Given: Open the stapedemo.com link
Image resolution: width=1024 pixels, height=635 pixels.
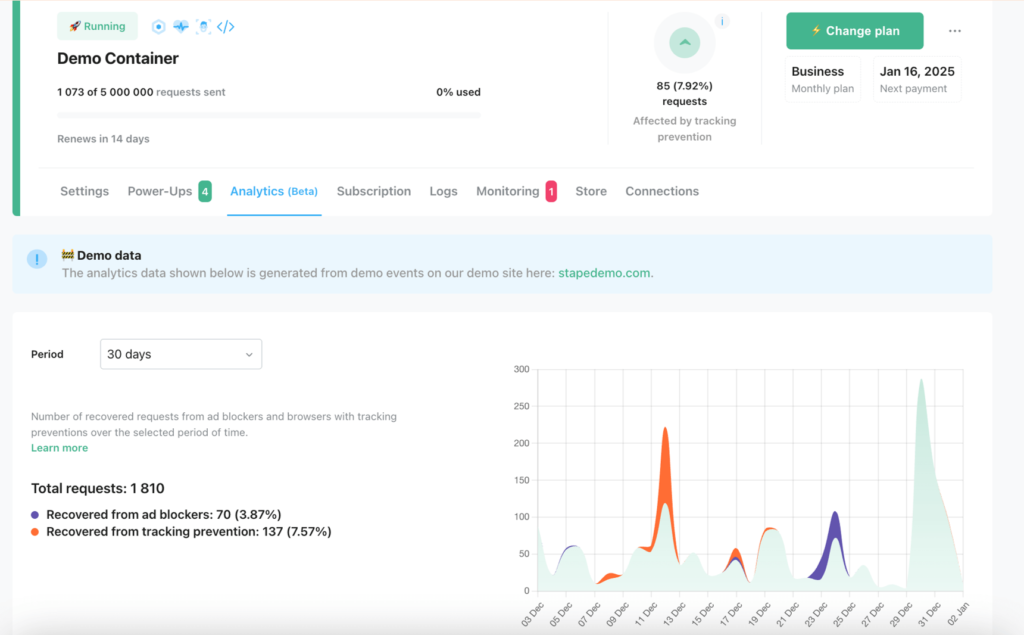Looking at the screenshot, I should 605,272.
